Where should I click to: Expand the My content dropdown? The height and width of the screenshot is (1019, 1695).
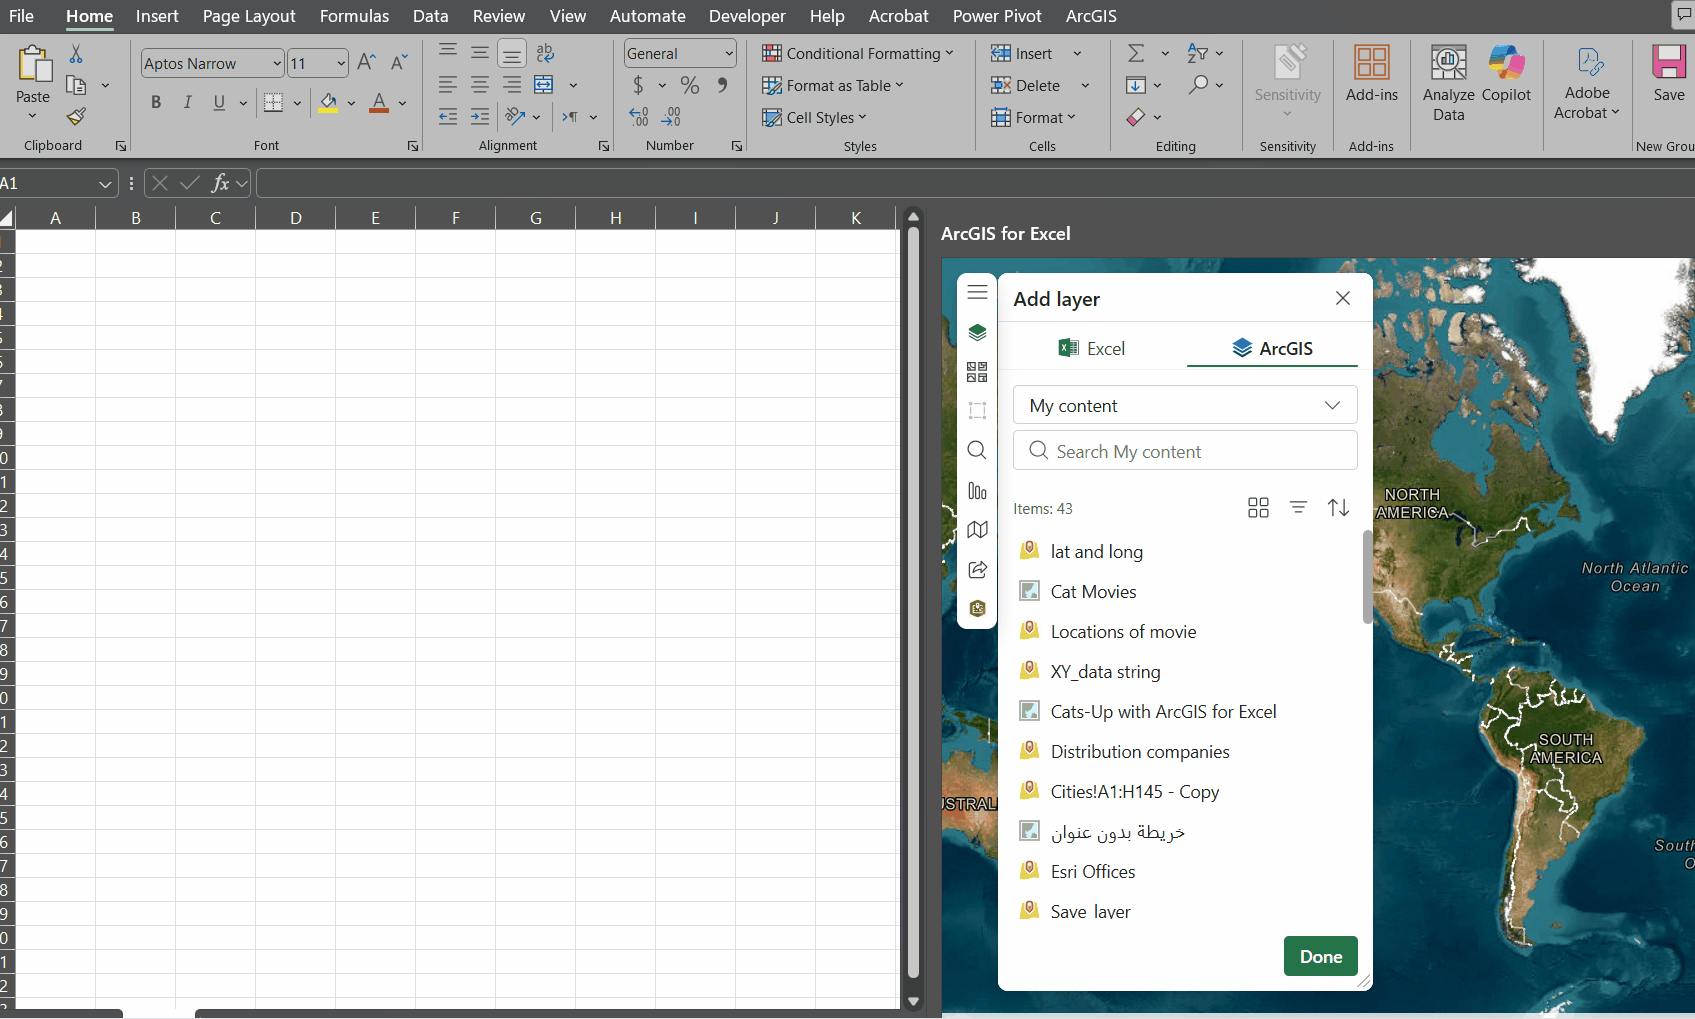[x=1185, y=405]
